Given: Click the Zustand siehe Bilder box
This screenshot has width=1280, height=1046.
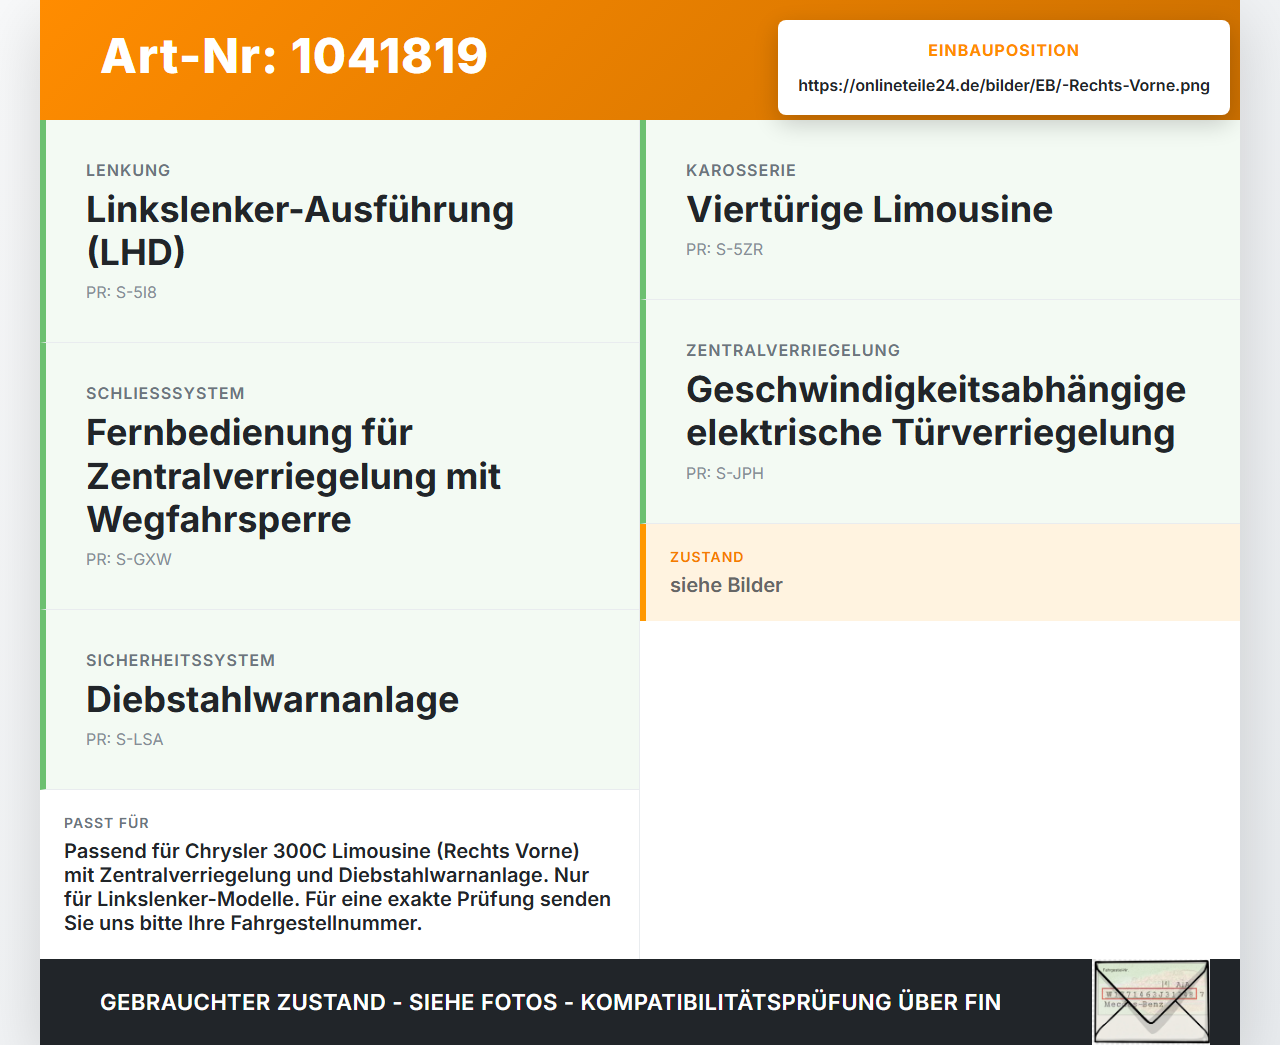Looking at the screenshot, I should click(940, 572).
